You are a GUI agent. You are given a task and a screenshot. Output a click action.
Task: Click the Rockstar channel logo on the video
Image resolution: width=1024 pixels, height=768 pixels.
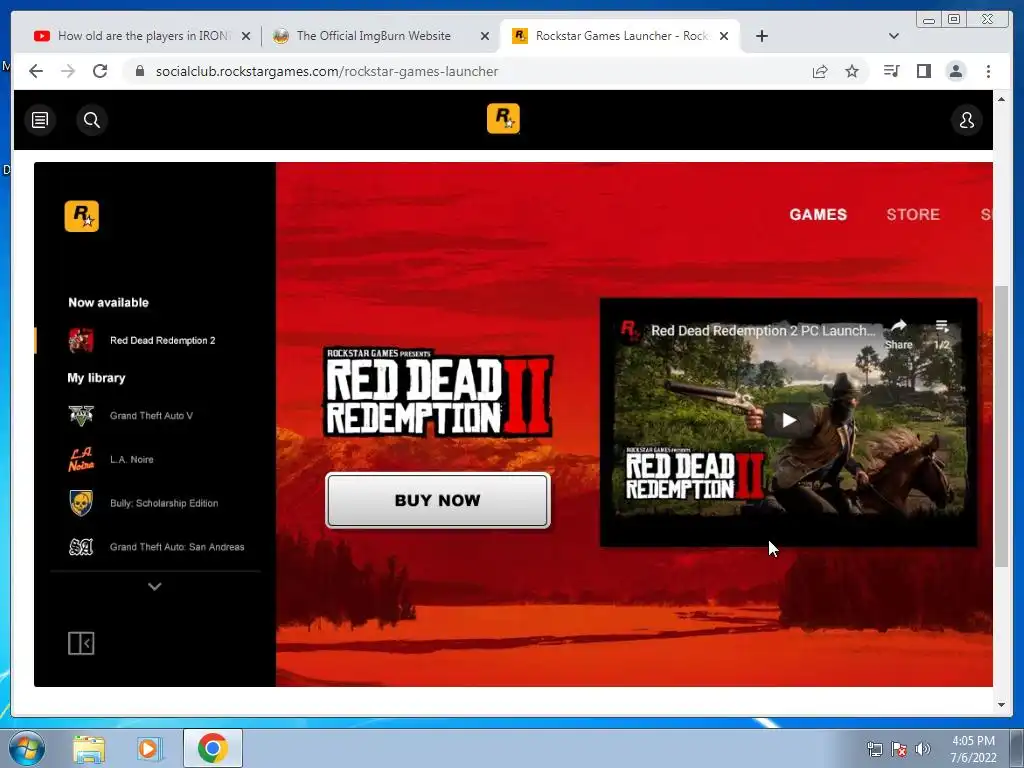(630, 330)
